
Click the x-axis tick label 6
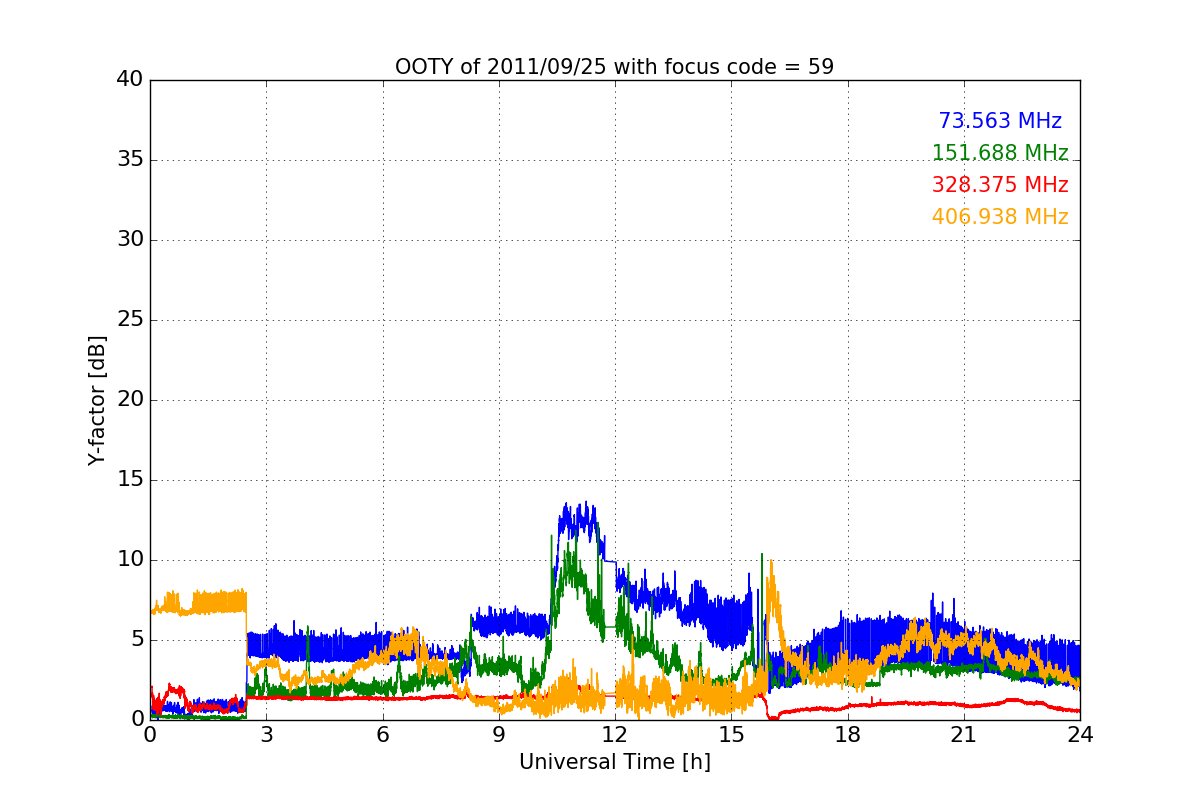pyautogui.click(x=382, y=735)
